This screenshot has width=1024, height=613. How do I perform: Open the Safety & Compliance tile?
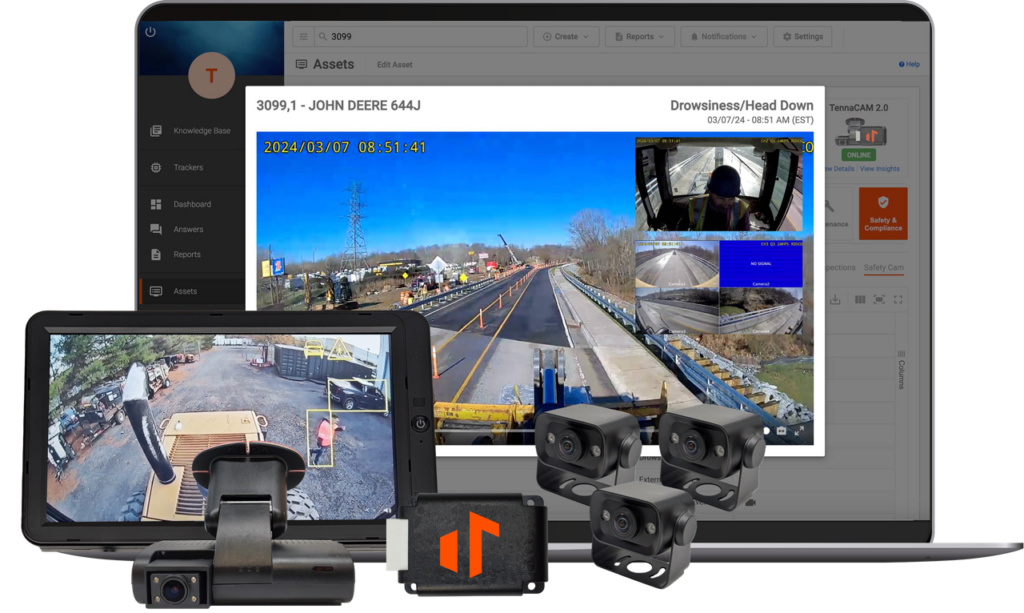pyautogui.click(x=883, y=213)
